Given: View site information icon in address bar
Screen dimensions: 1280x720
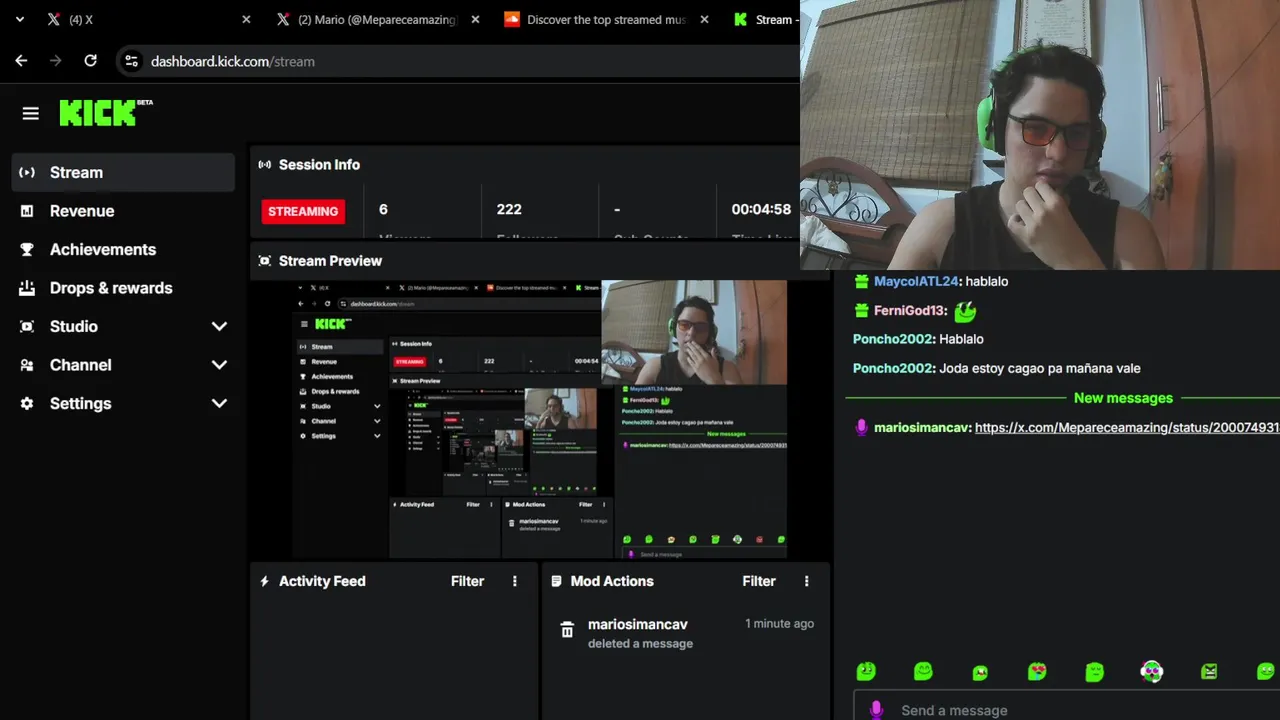Looking at the screenshot, I should point(131,61).
